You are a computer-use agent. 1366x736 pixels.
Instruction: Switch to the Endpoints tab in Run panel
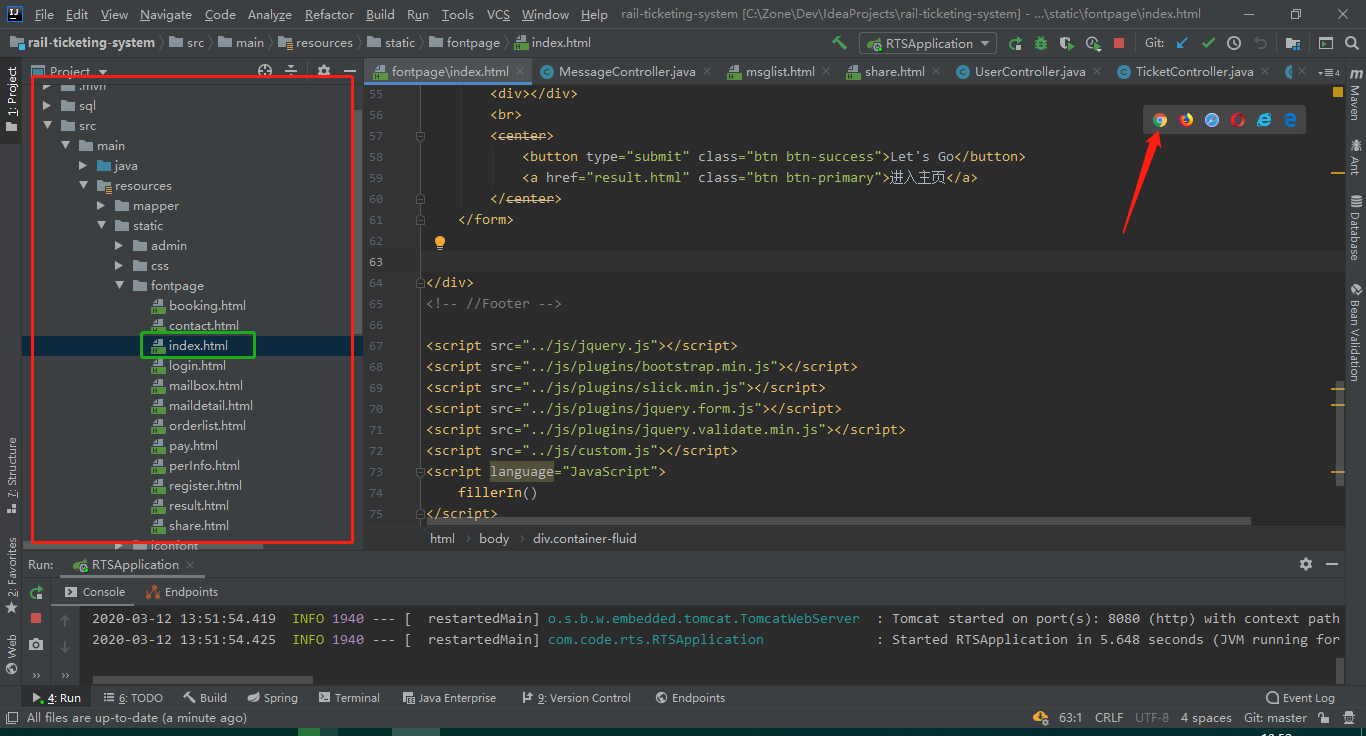[x=182, y=592]
